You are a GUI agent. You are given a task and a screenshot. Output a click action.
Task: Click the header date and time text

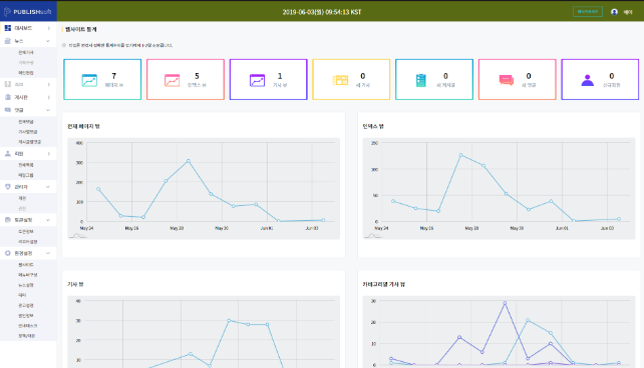pos(322,12)
